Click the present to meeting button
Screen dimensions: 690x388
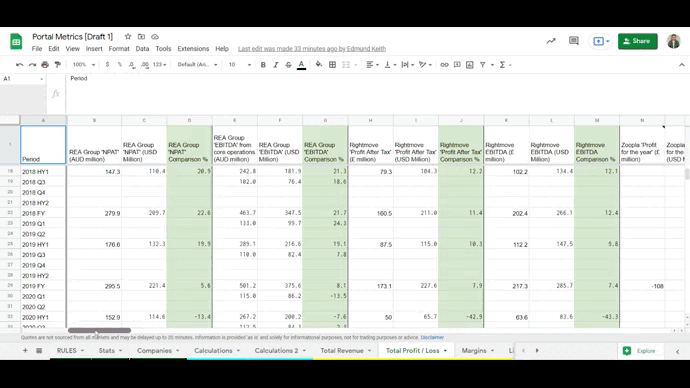click(601, 41)
